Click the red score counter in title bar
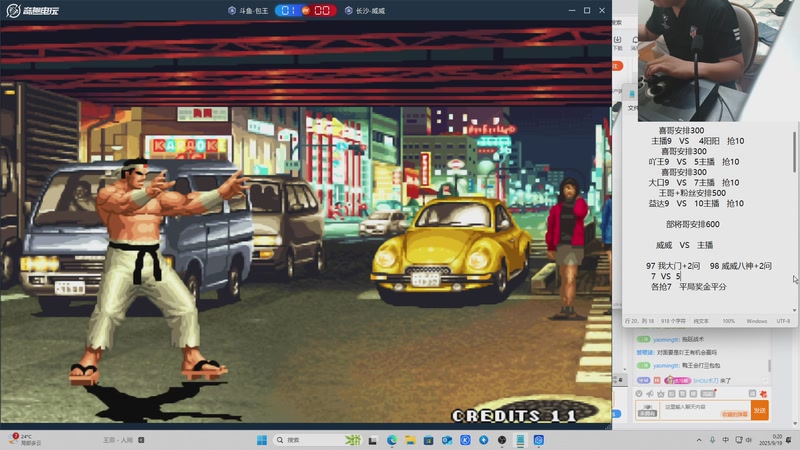The image size is (800, 450). [322, 10]
